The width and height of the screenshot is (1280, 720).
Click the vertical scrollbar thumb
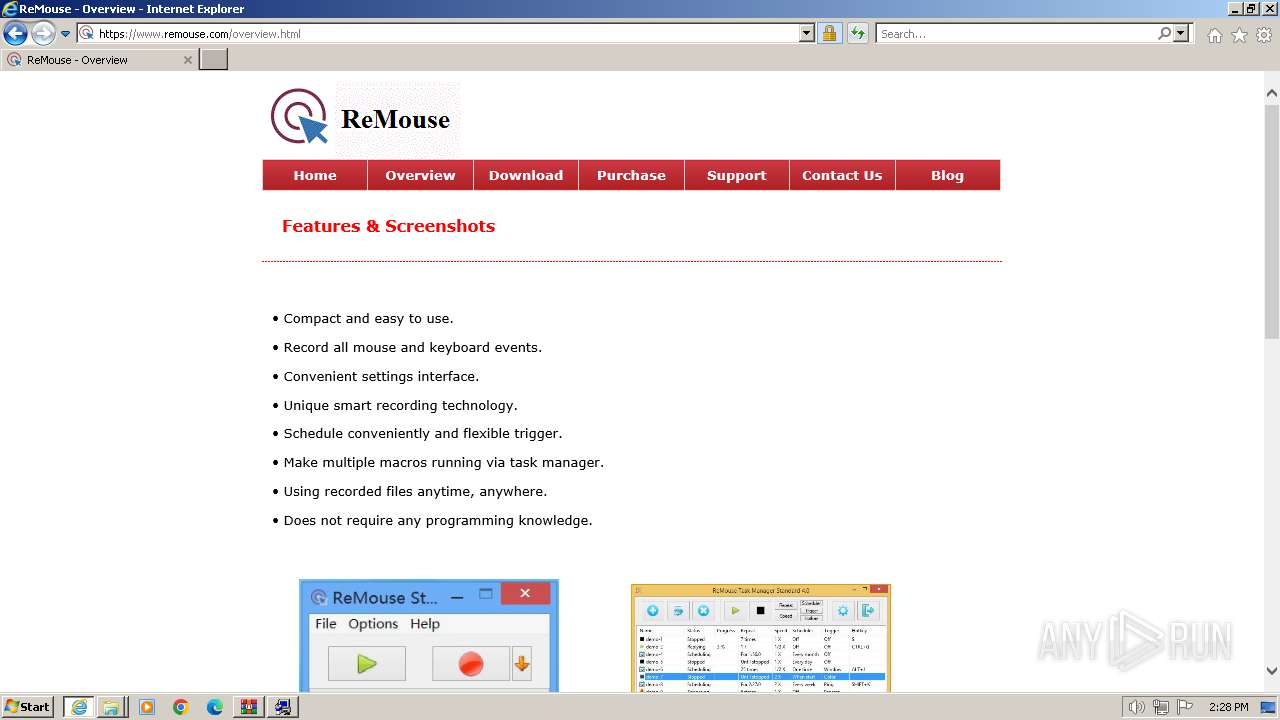[1272, 220]
